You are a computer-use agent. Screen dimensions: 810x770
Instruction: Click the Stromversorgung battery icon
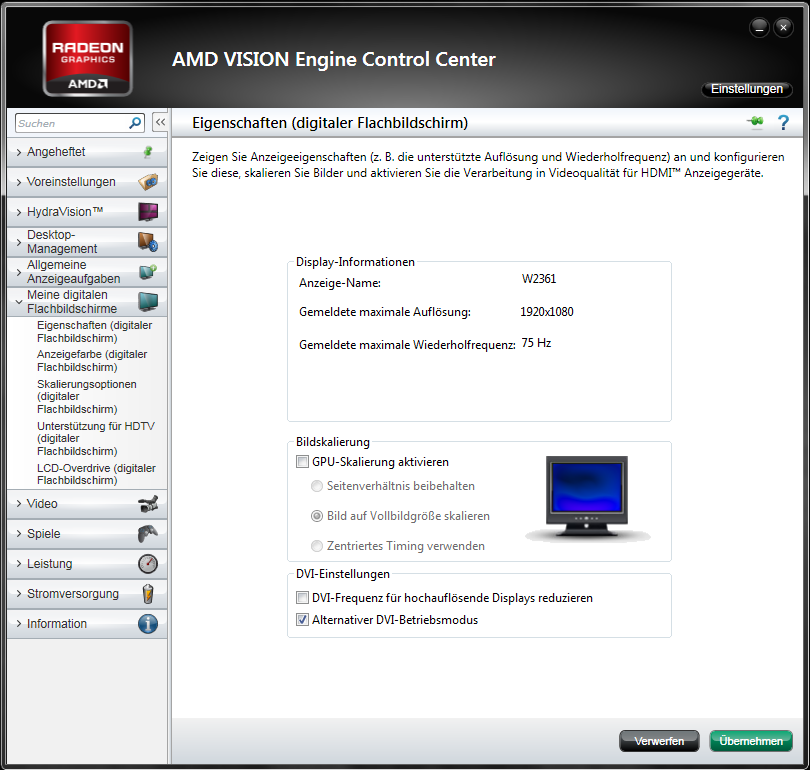[148, 593]
